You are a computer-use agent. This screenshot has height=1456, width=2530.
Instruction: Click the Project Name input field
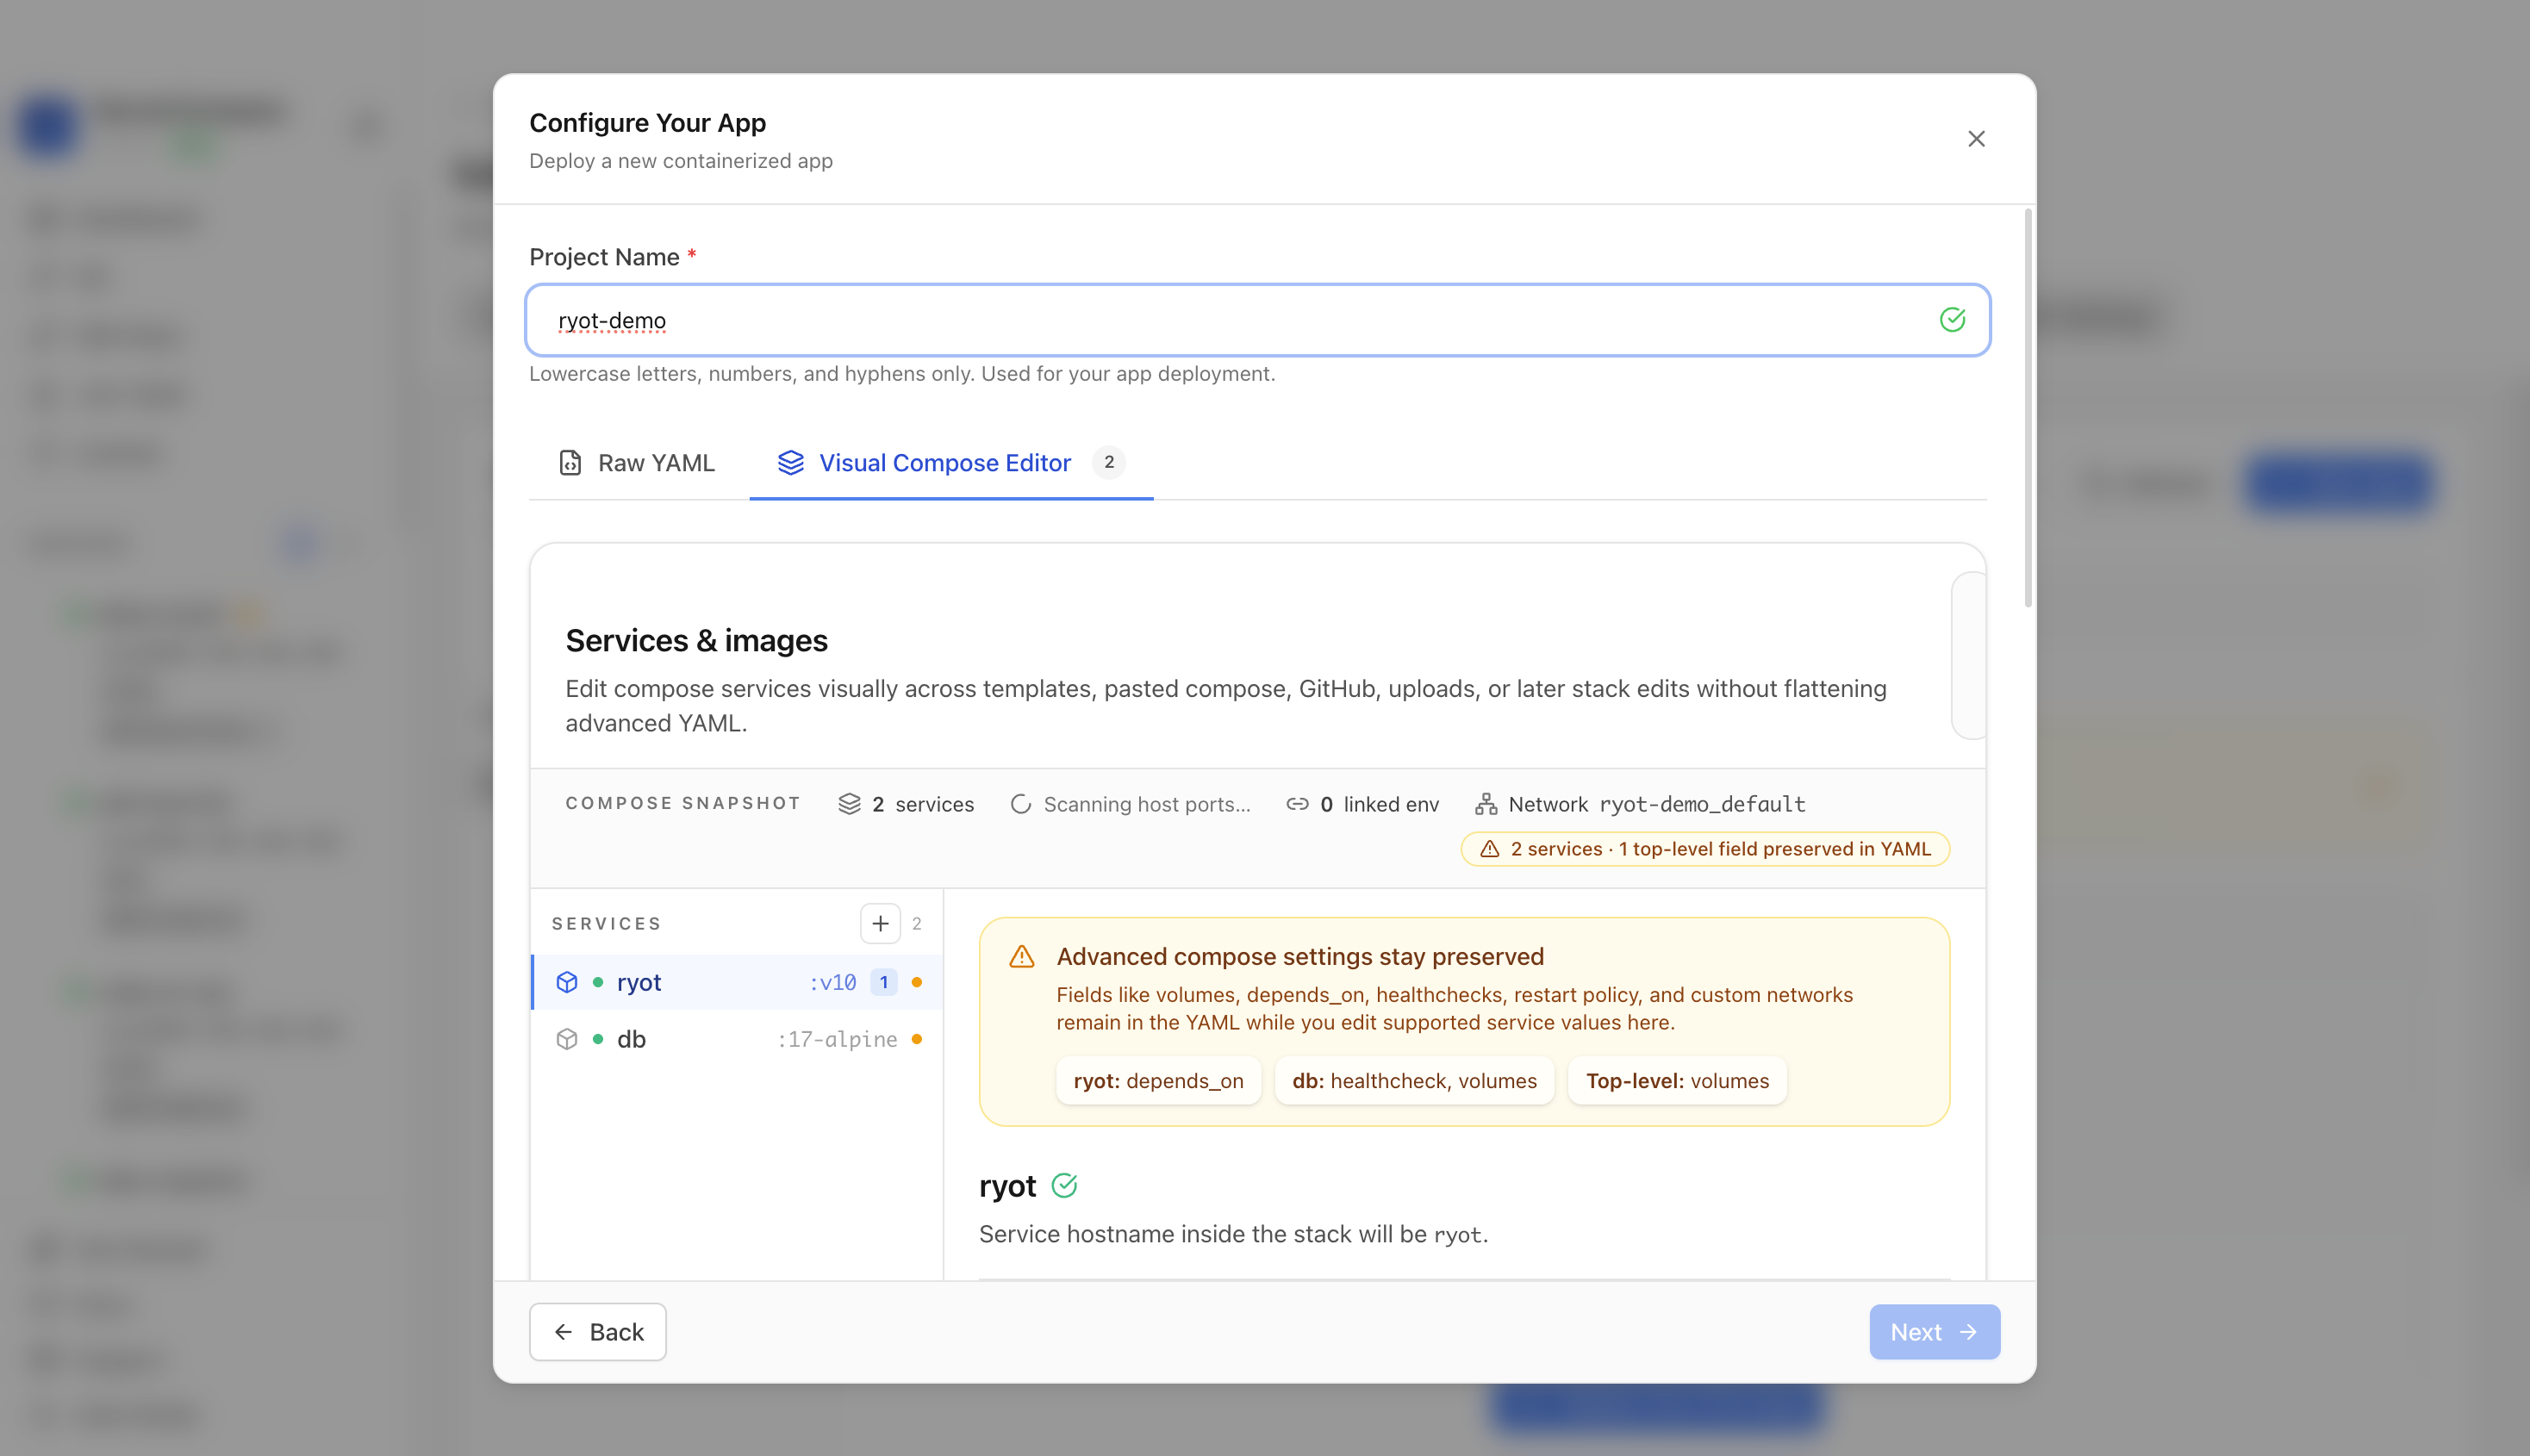[1257, 320]
